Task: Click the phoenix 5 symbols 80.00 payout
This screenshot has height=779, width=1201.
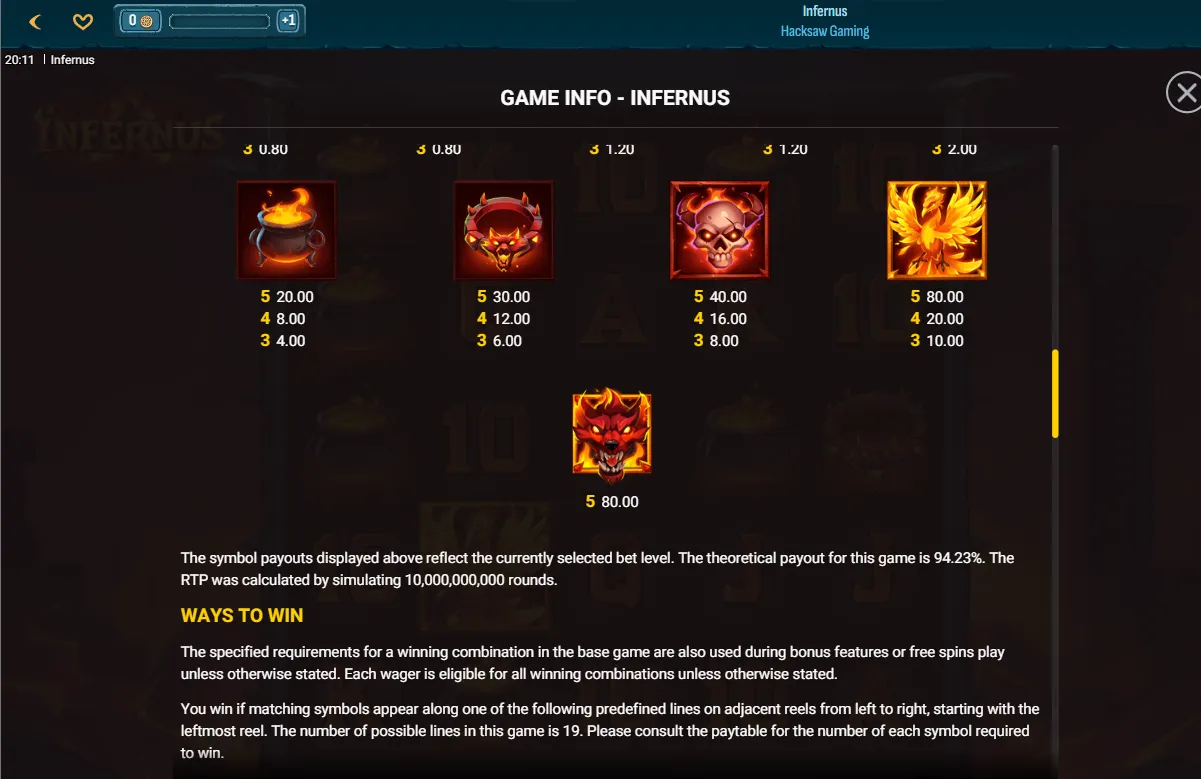Action: coord(937,297)
